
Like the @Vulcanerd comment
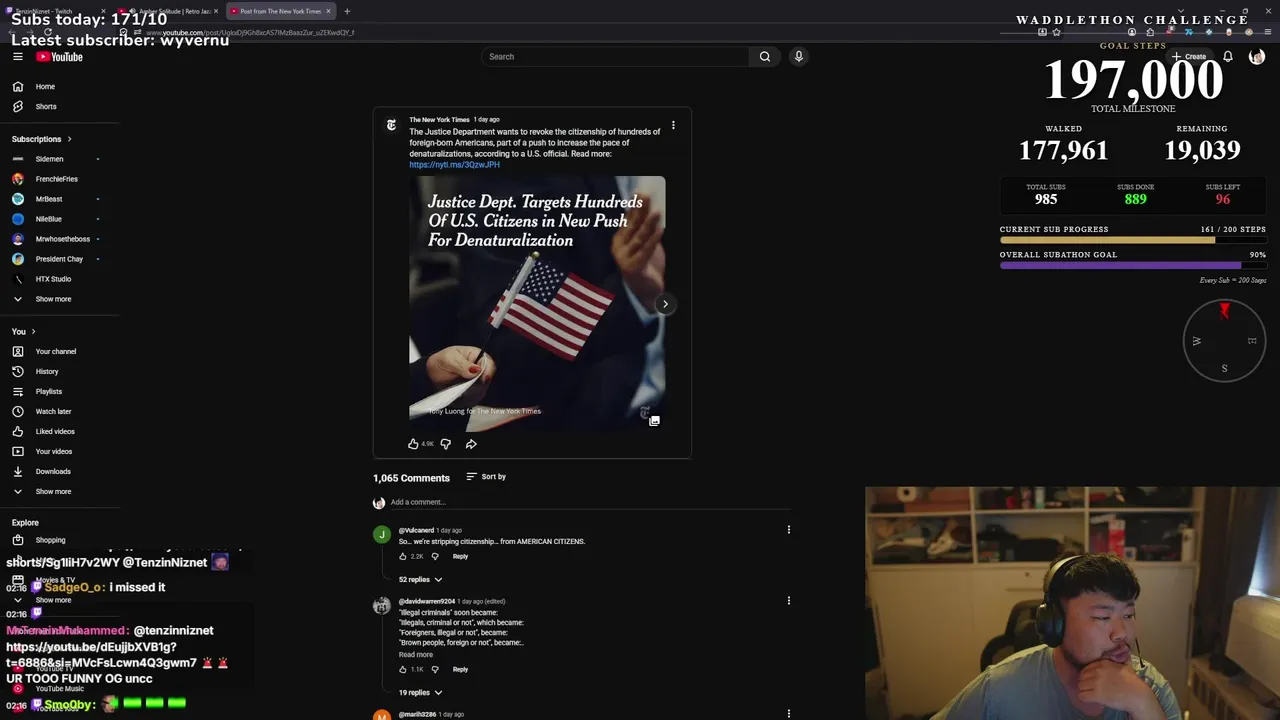point(403,557)
